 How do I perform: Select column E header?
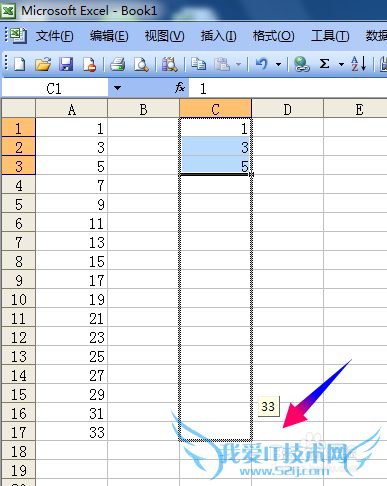[355, 109]
